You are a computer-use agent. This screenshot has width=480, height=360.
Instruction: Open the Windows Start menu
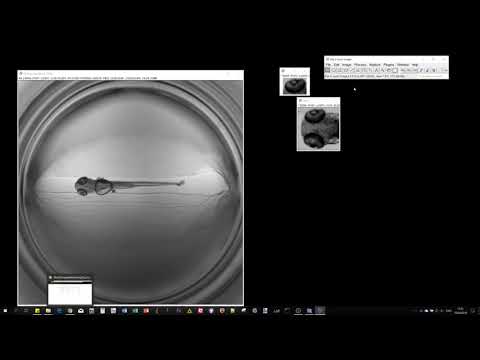point(5,311)
